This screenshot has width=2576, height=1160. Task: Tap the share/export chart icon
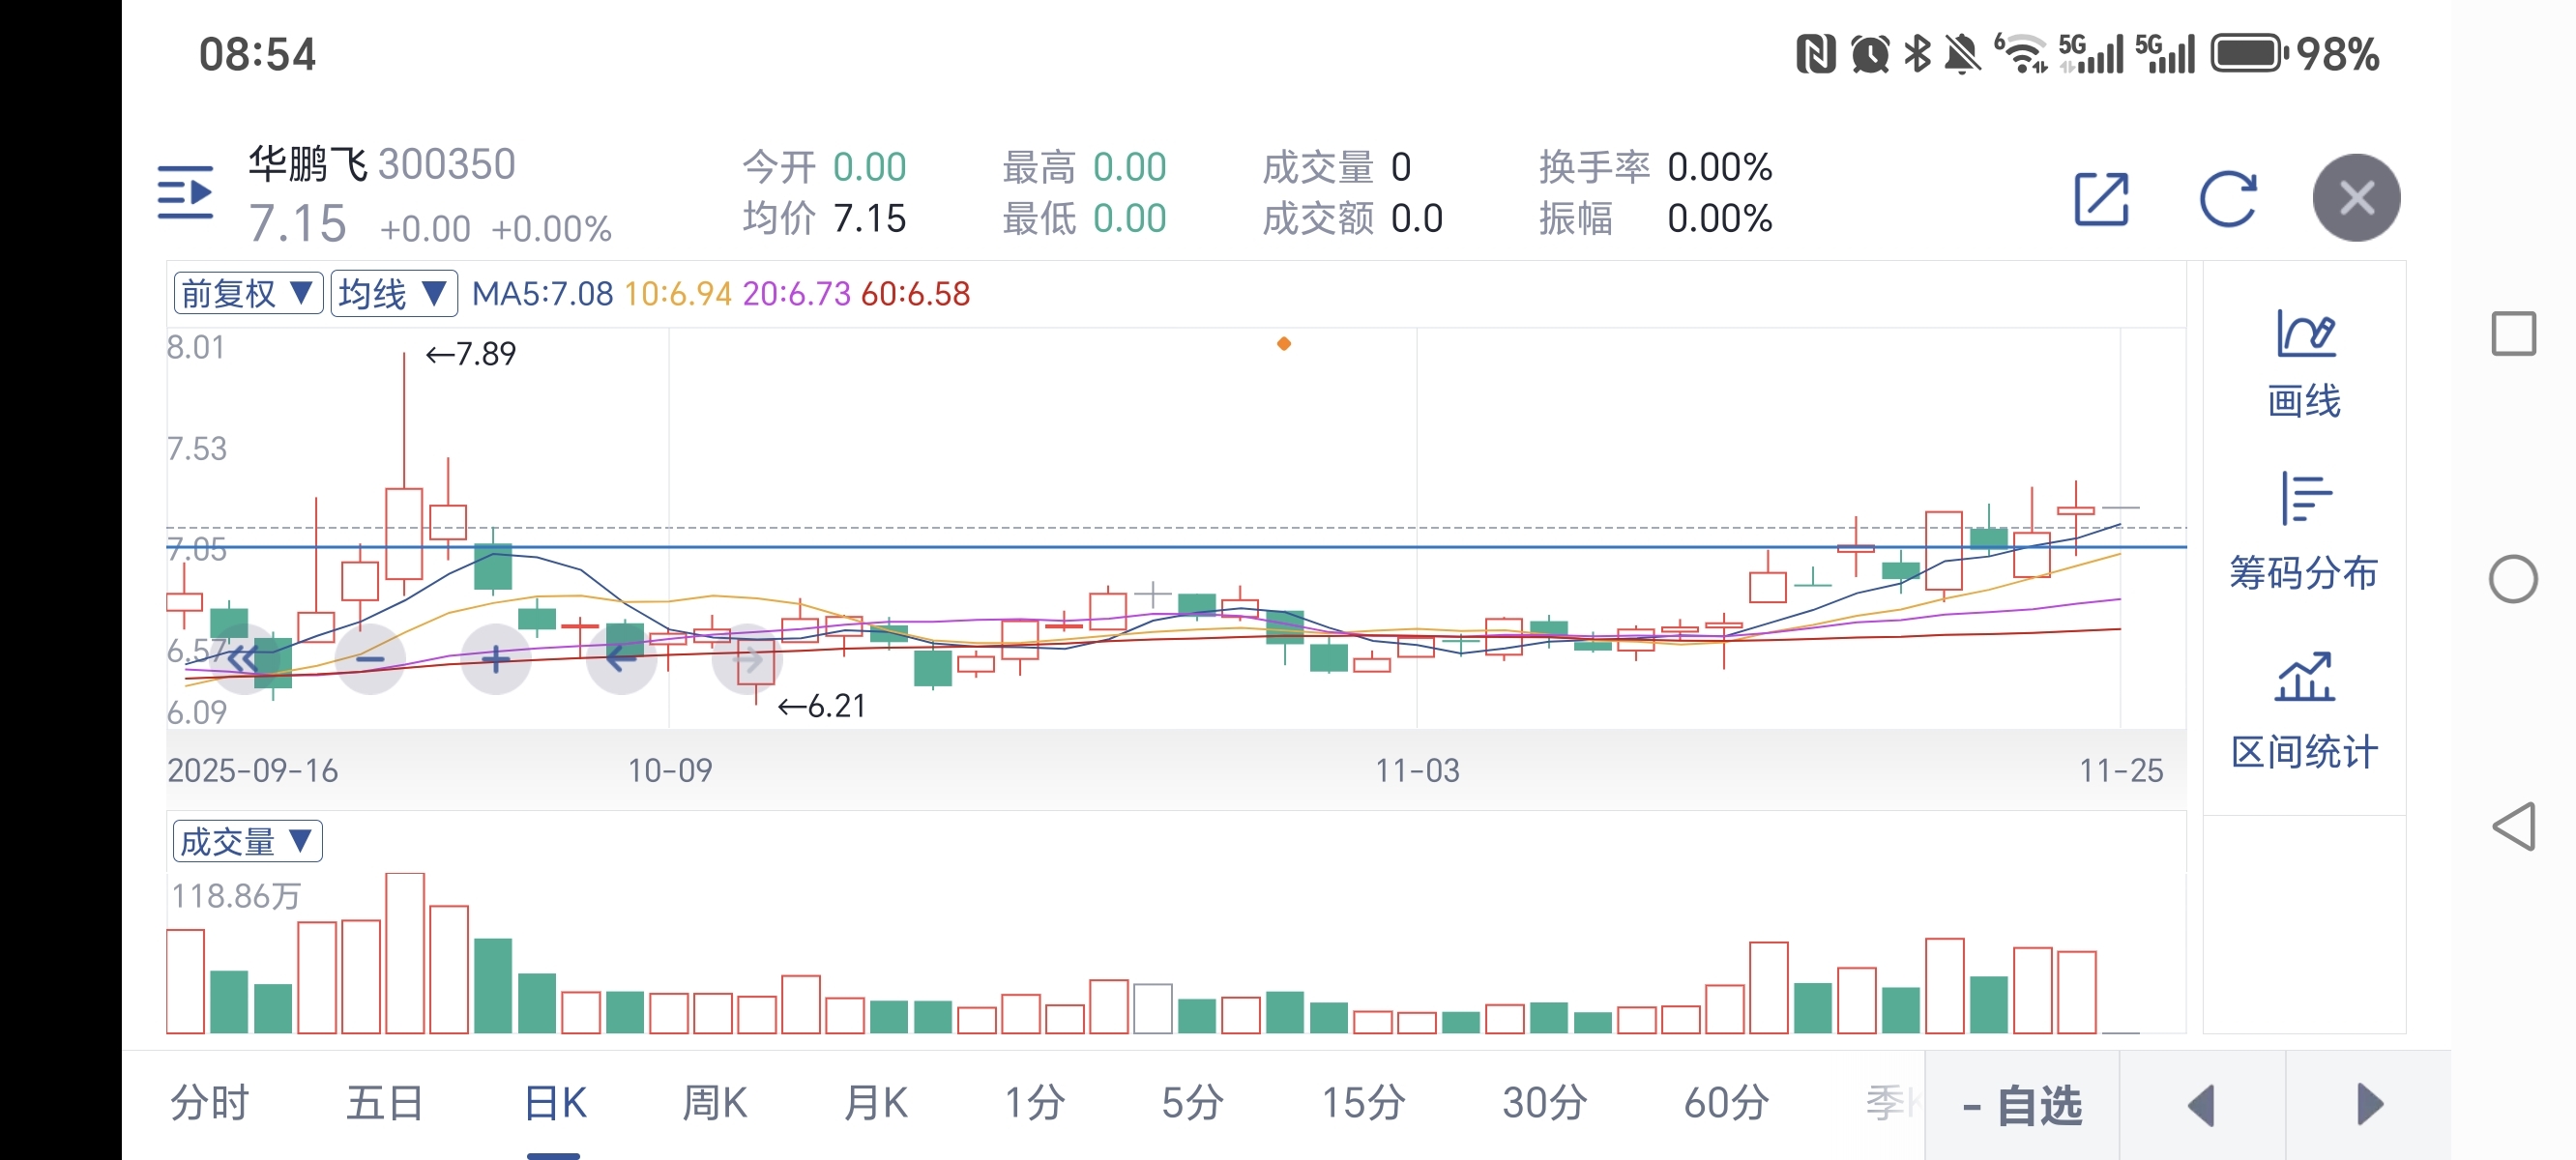(x=2101, y=199)
